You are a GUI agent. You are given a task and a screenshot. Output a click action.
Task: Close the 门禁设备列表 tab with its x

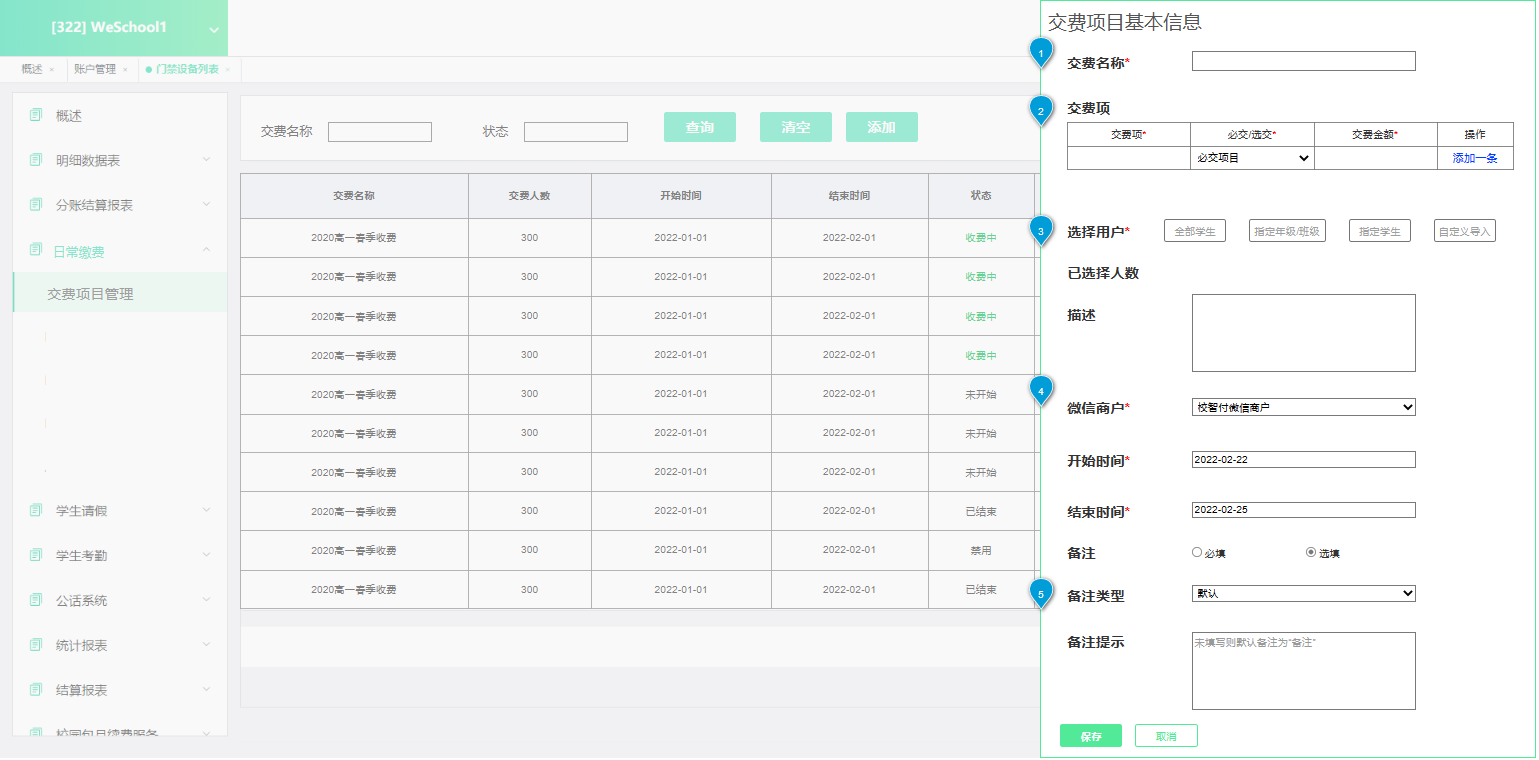228,70
